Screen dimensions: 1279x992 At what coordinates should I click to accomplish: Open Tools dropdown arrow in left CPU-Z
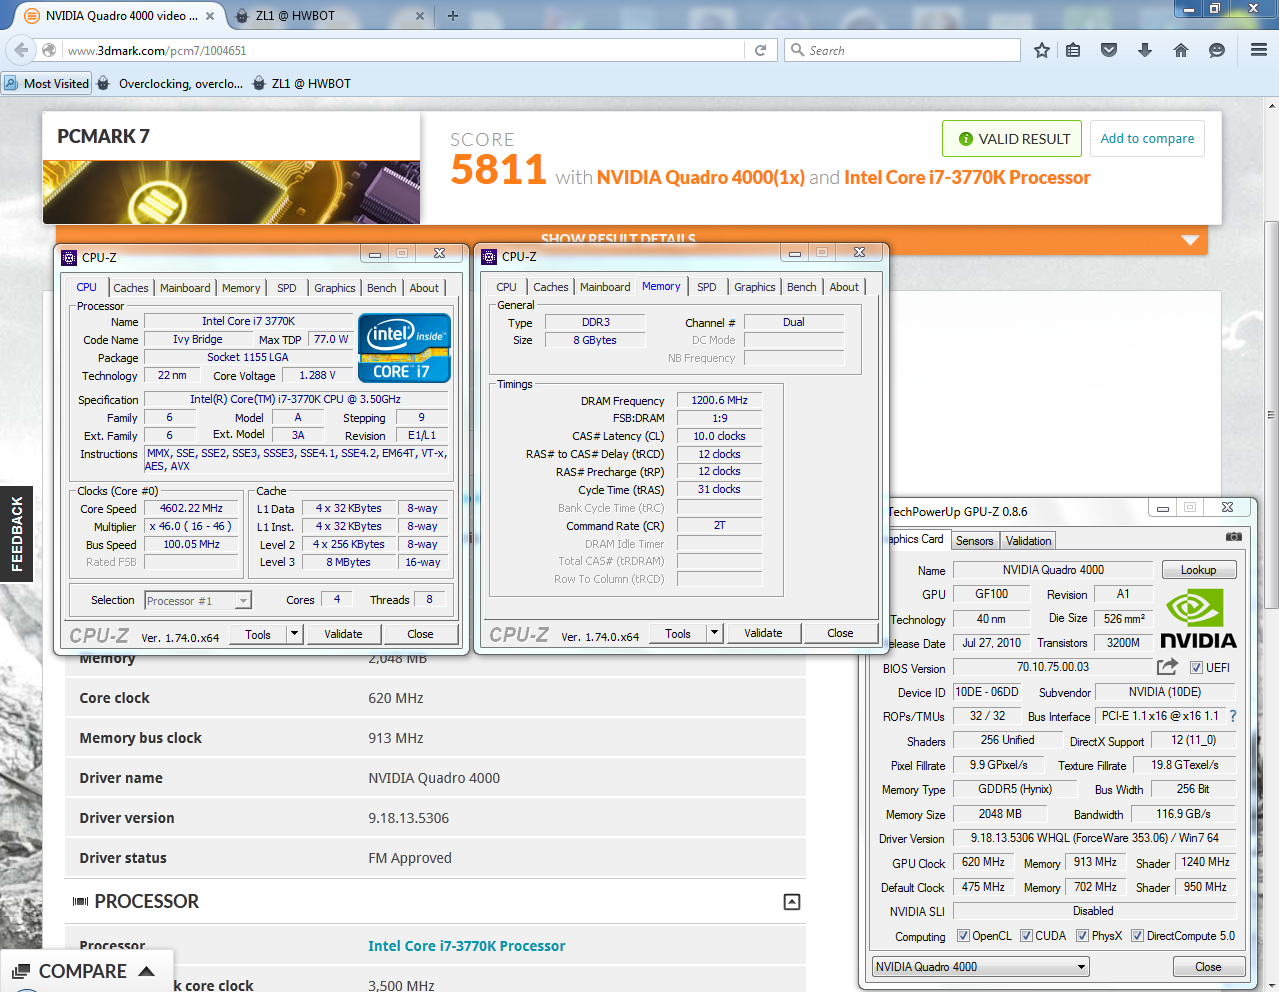point(294,634)
